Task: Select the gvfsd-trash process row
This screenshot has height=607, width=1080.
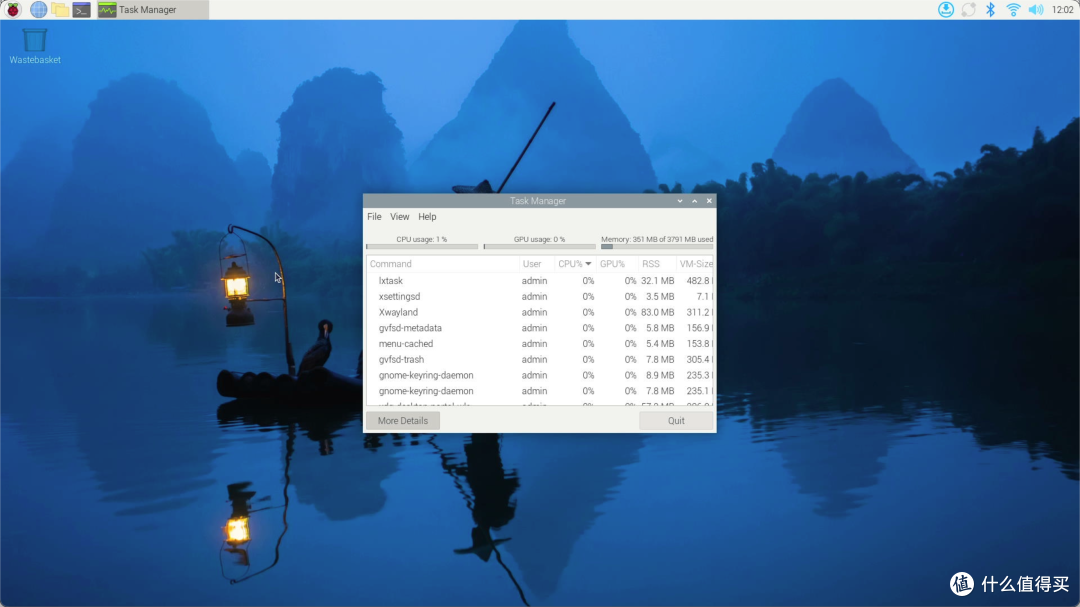Action: point(540,360)
